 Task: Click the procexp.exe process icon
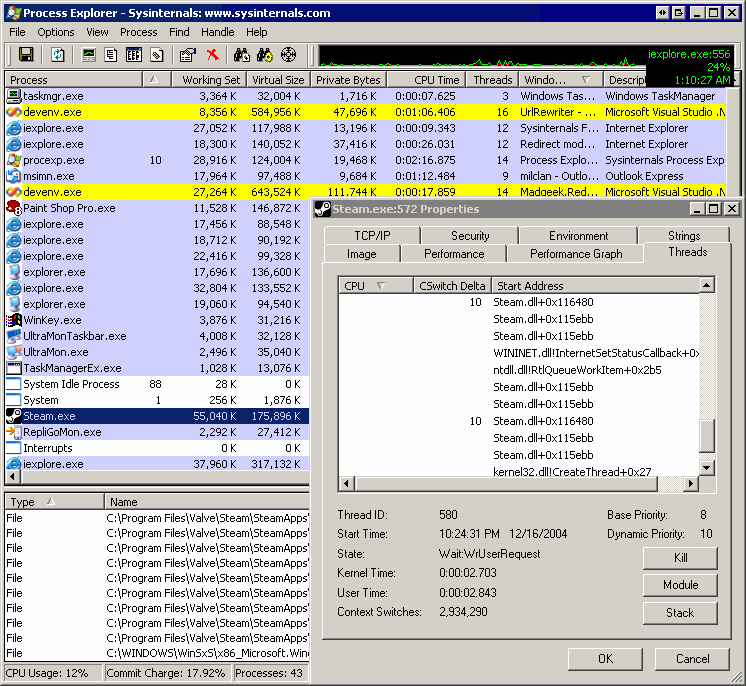[x=14, y=160]
